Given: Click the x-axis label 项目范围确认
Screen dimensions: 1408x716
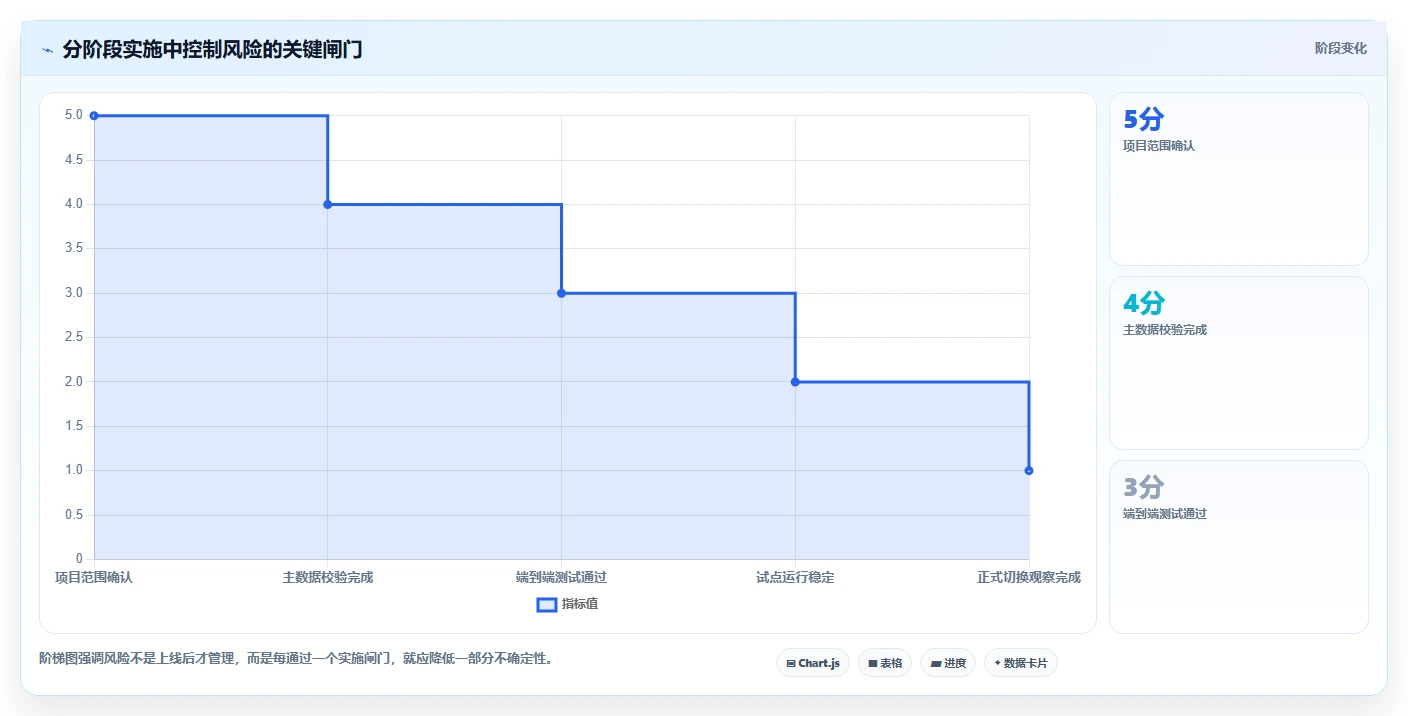Looking at the screenshot, I should tap(94, 577).
